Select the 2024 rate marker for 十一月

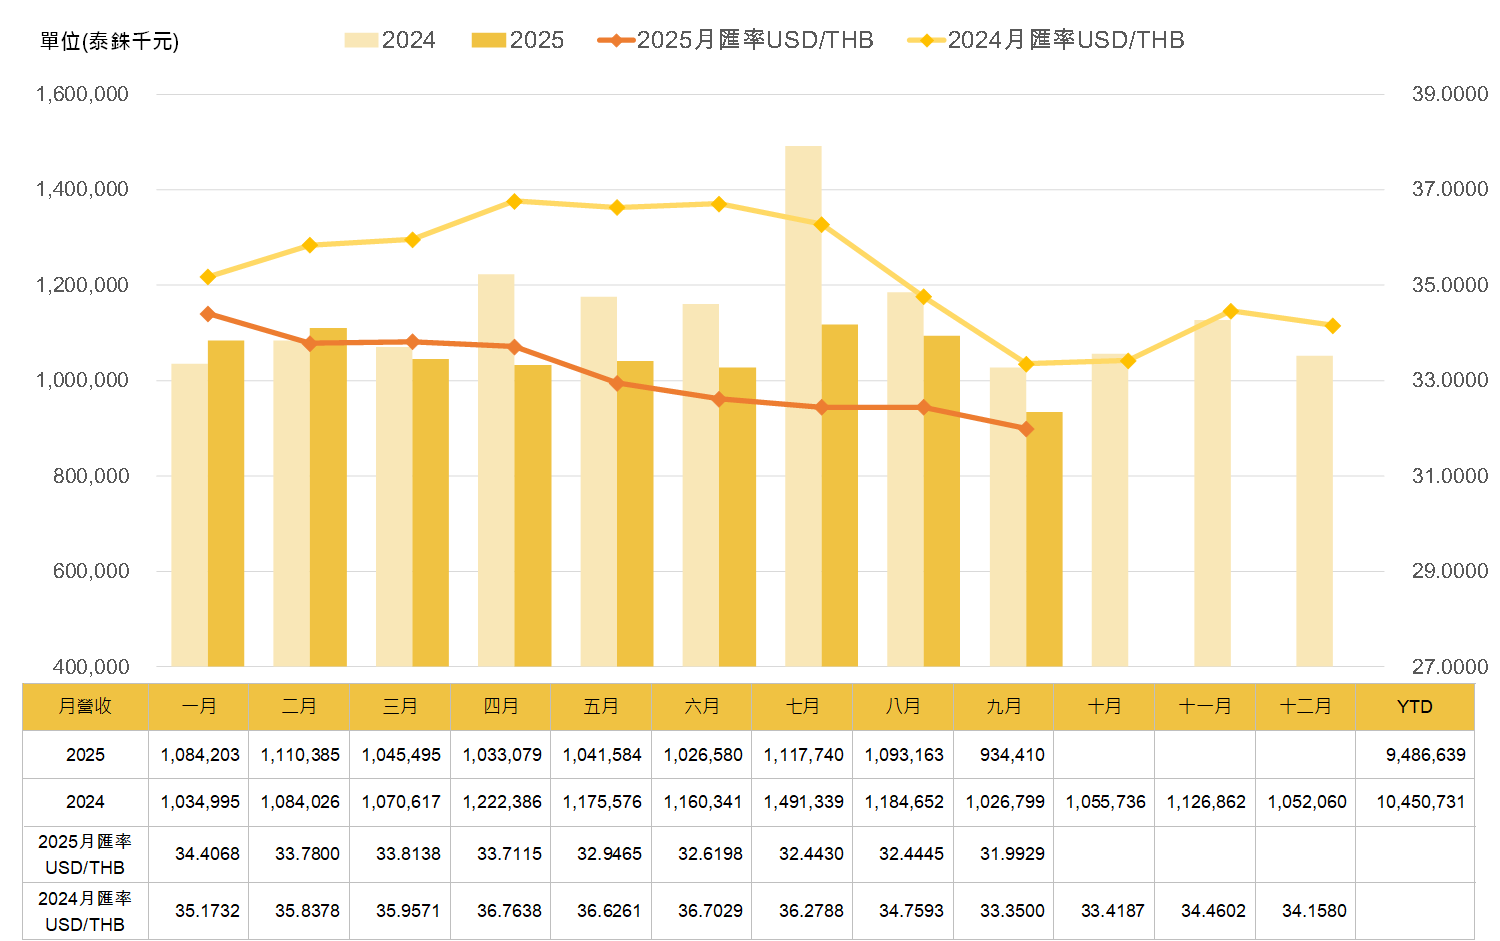[1231, 311]
